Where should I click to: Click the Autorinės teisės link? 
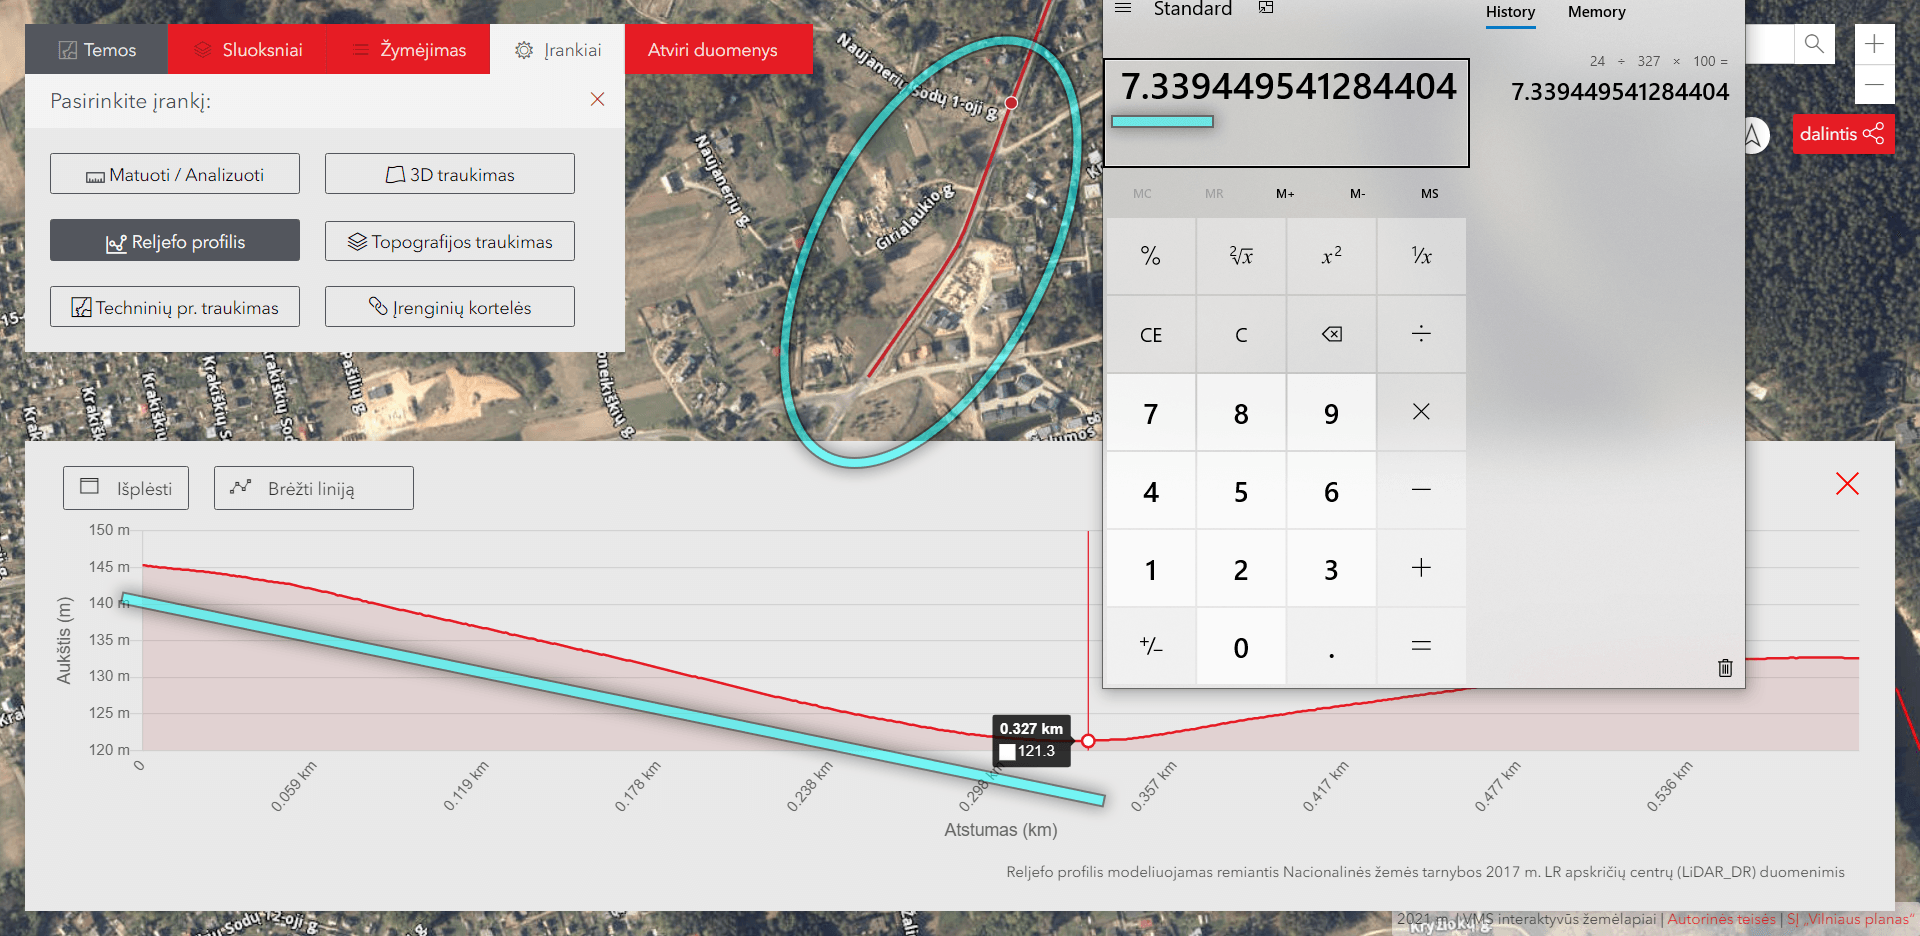coord(1721,919)
